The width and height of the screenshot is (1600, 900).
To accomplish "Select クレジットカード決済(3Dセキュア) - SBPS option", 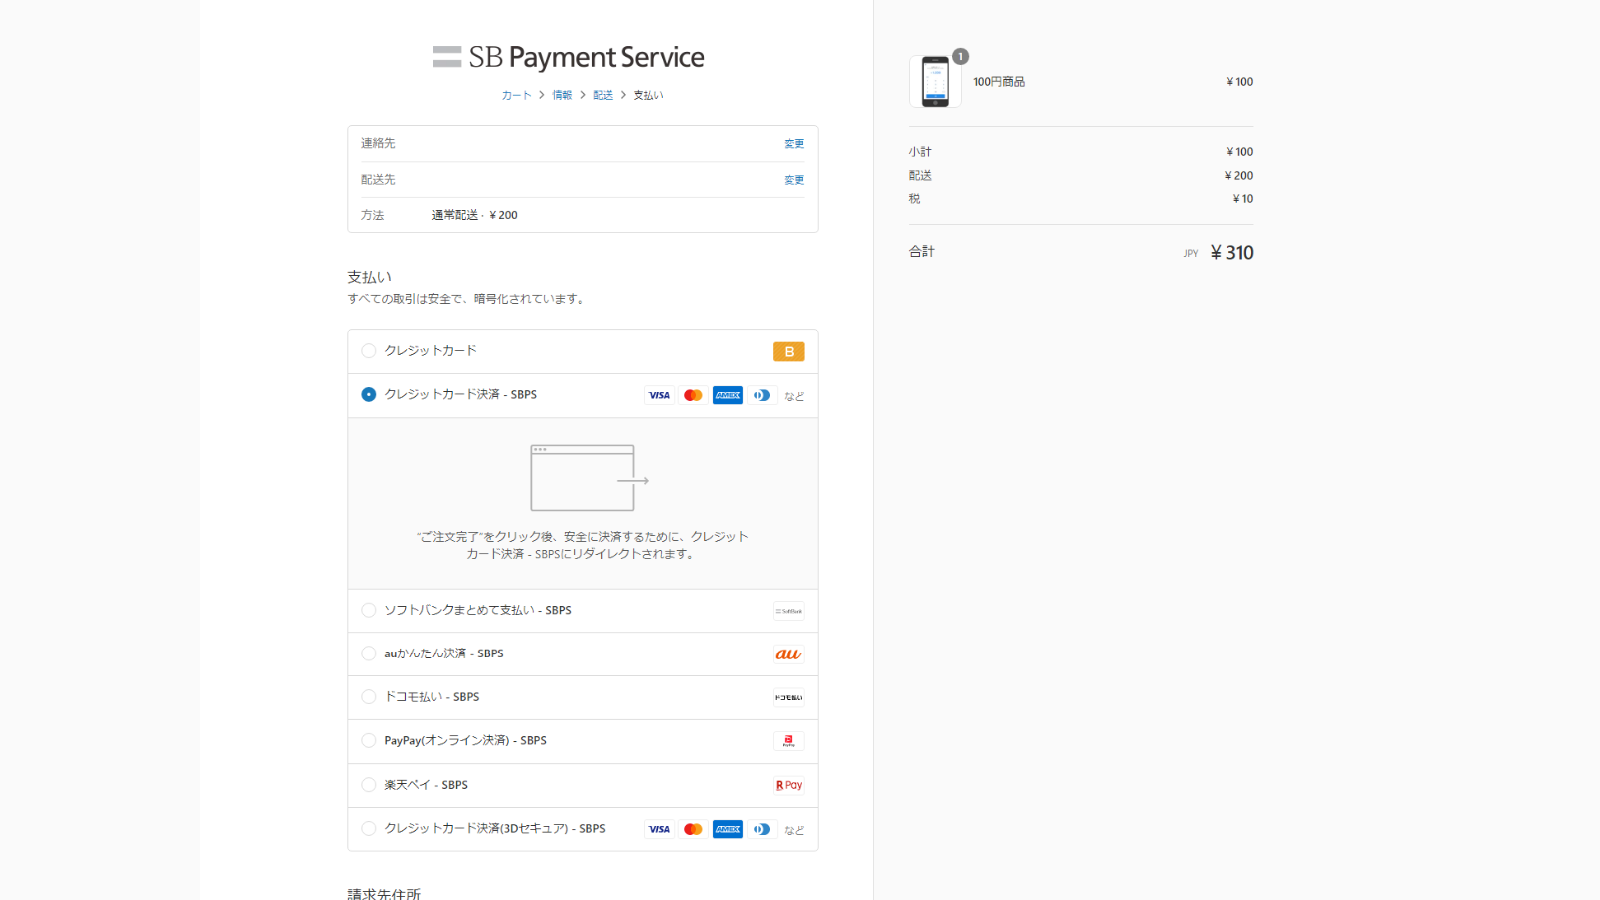I will (x=369, y=829).
